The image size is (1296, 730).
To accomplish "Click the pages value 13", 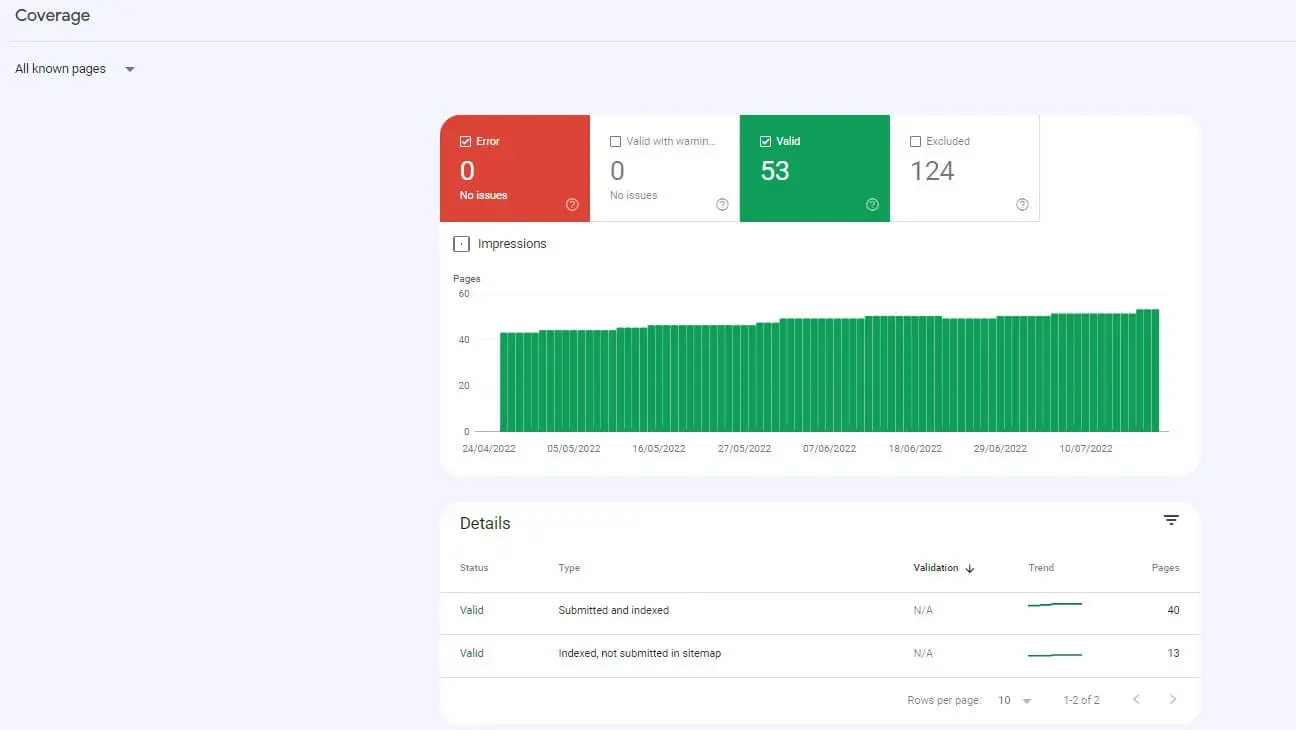I will coord(1173,654).
